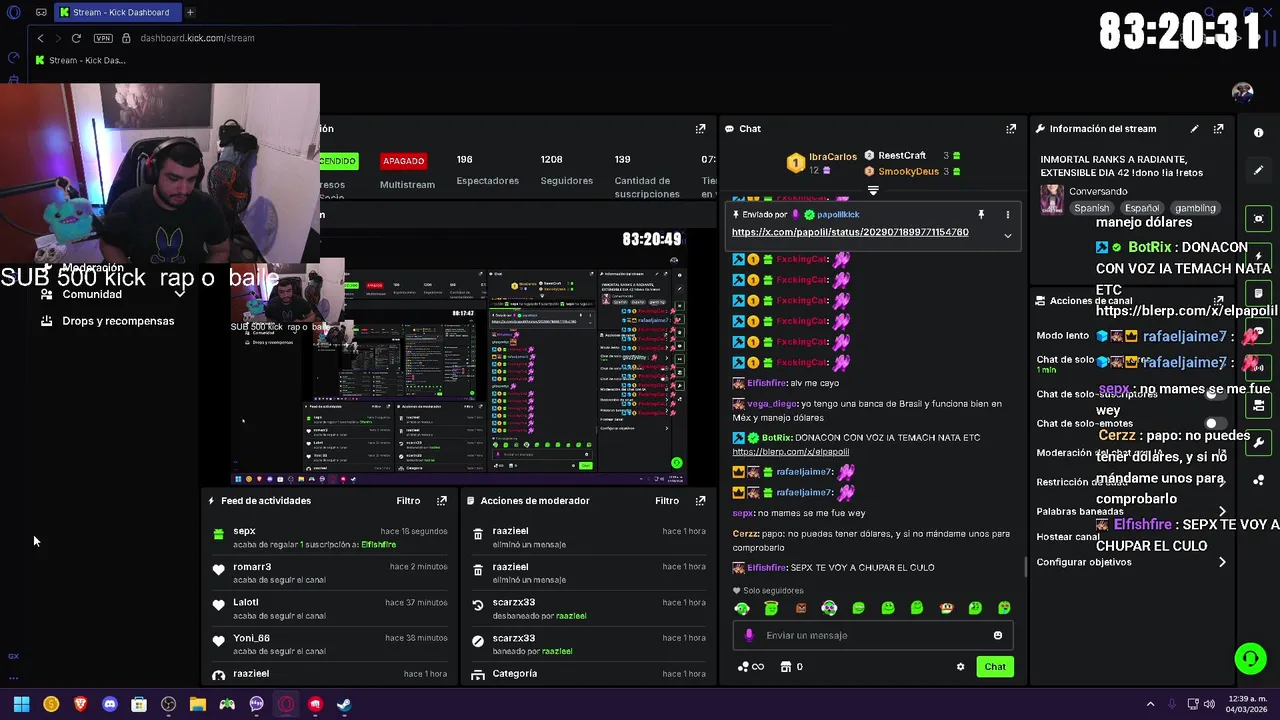Image resolution: width=1280 pixels, height=720 pixels.
Task: Click the chat panel scrollbar
Action: (1025, 566)
